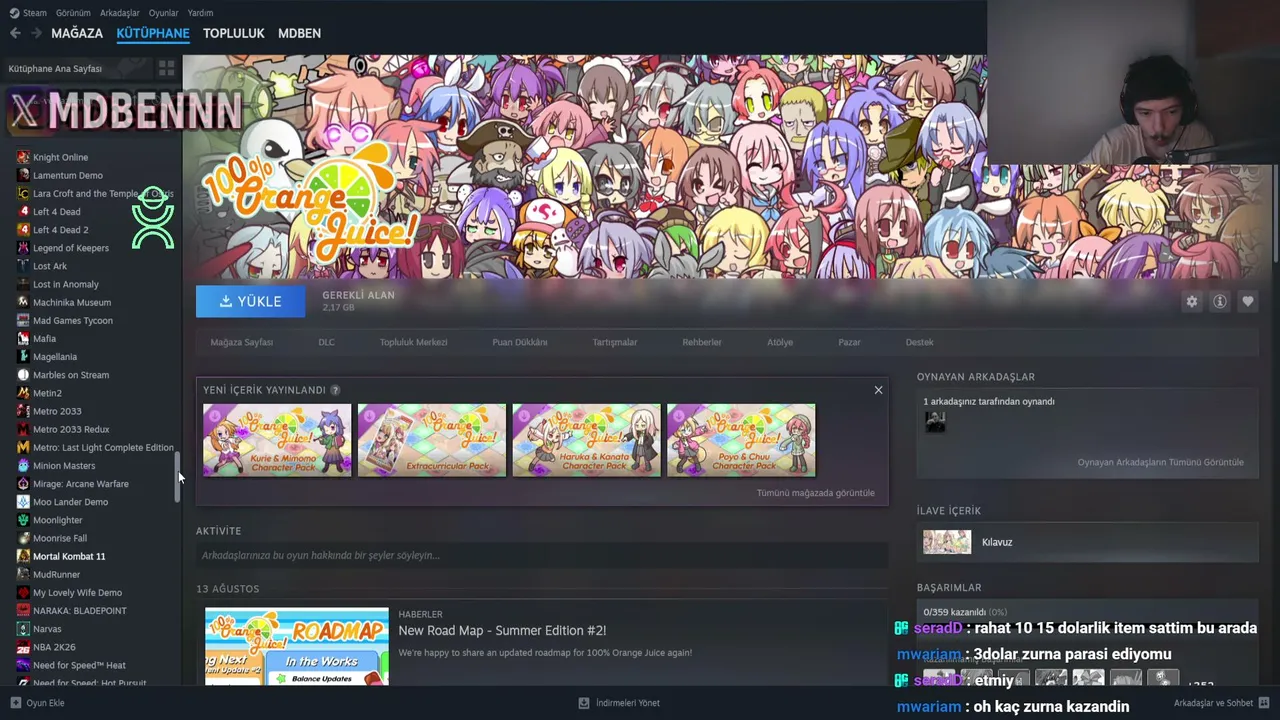Open the TOPLULUK section
Image resolution: width=1280 pixels, height=720 pixels.
click(x=234, y=33)
